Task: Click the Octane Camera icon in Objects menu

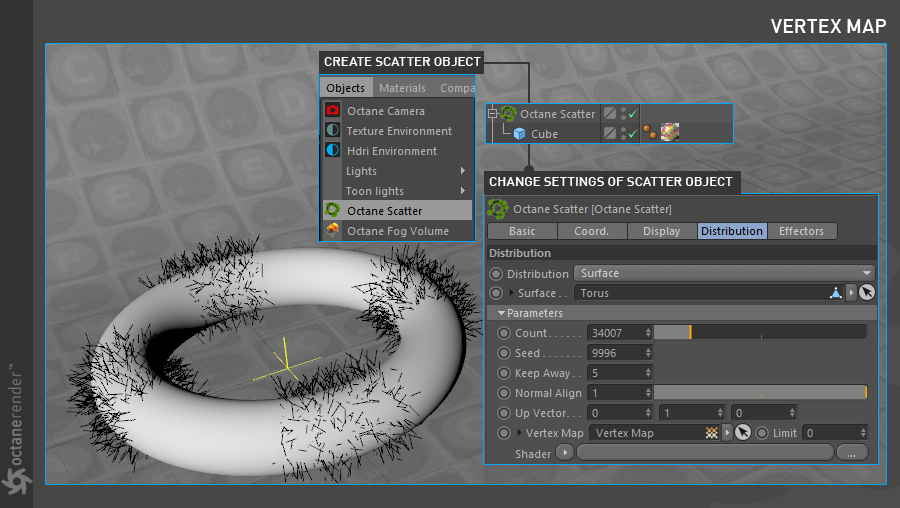Action: pos(333,111)
